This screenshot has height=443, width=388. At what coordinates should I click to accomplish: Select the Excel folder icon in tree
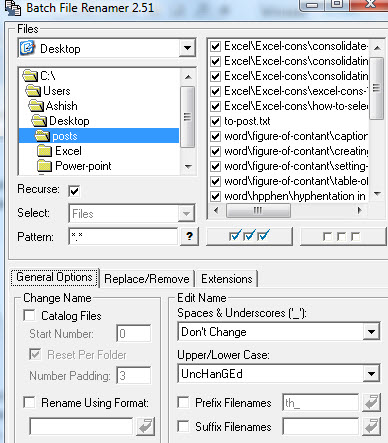pos(45,151)
